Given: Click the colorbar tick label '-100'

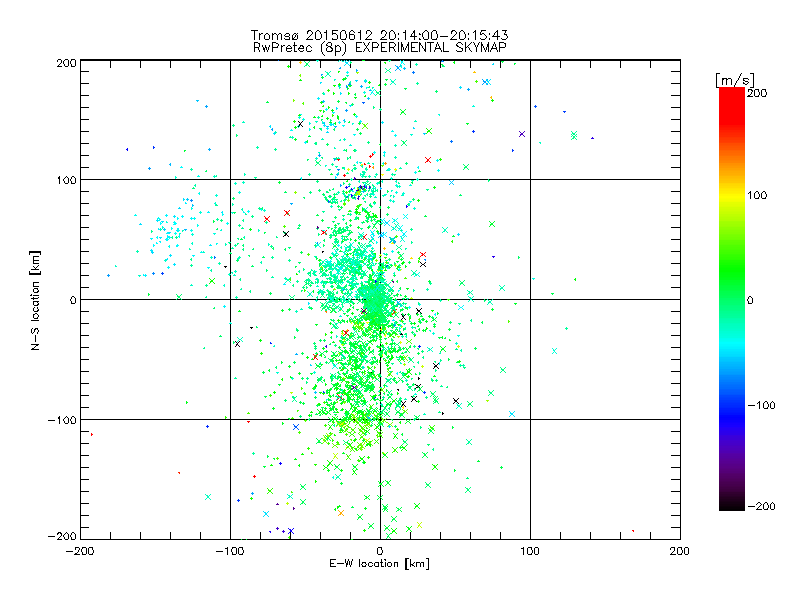Looking at the screenshot, I should point(761,405).
